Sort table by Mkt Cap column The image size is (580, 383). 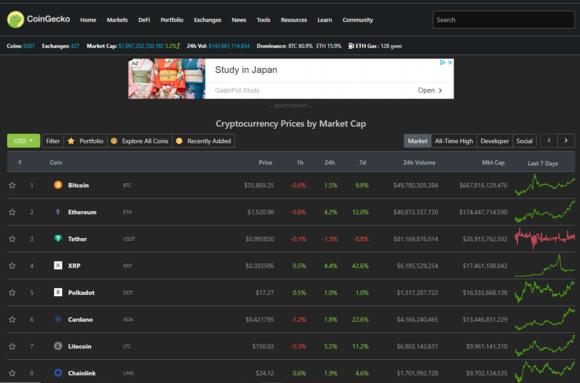(493, 162)
